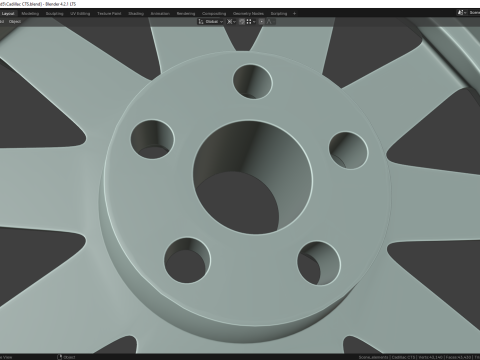Open the scene browse icon dropdown
The image size is (480, 360).
(462, 13)
